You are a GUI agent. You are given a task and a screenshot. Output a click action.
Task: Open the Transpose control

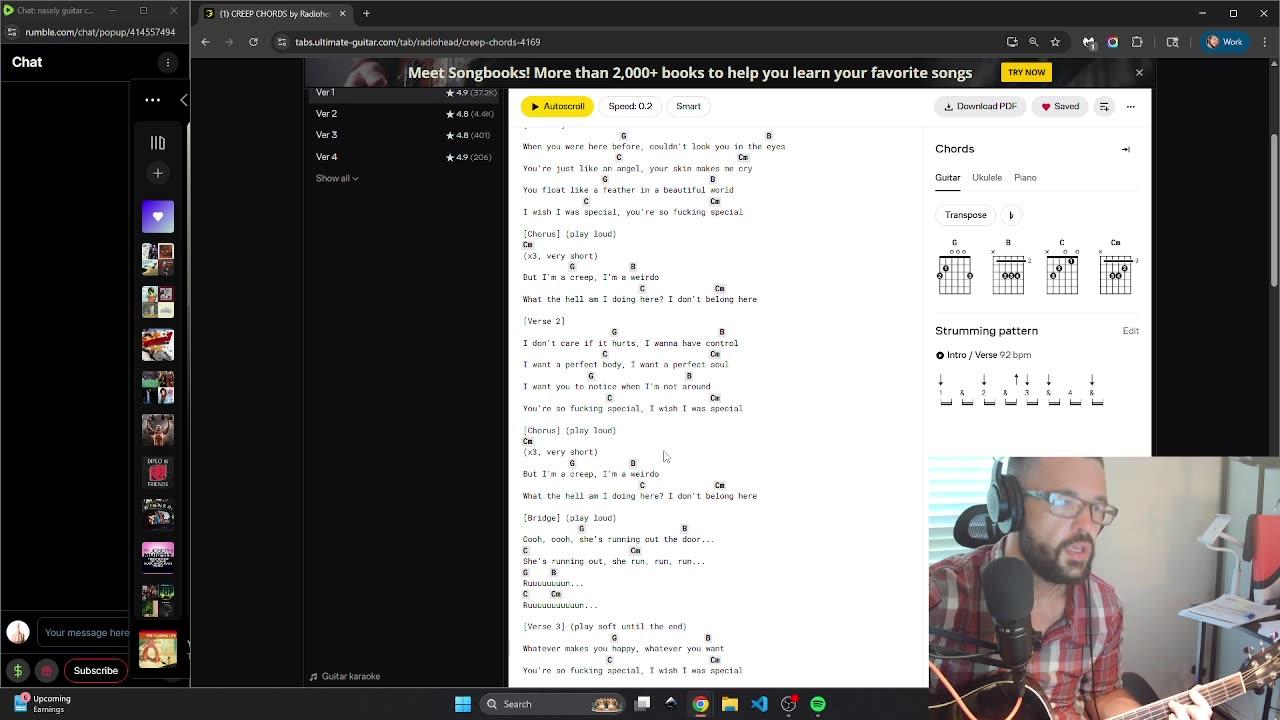(966, 215)
